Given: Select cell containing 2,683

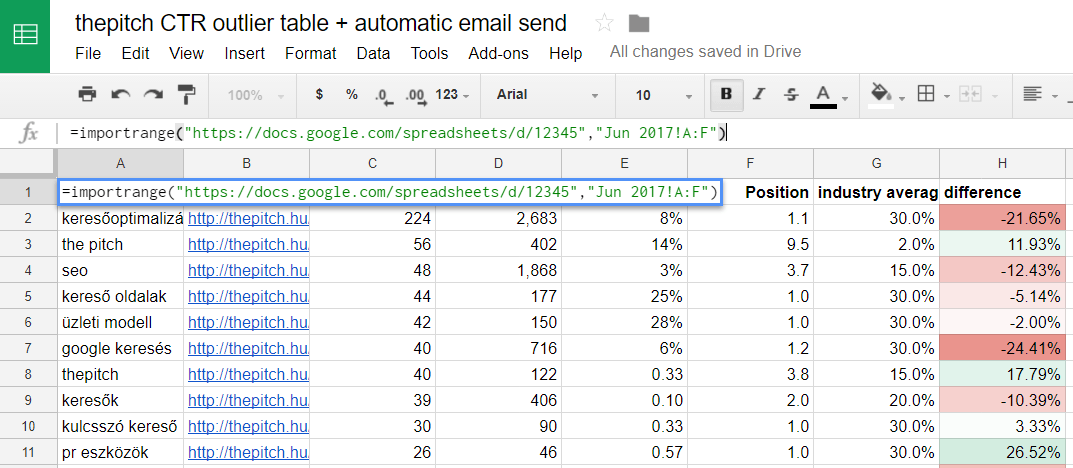Looking at the screenshot, I should [498, 218].
